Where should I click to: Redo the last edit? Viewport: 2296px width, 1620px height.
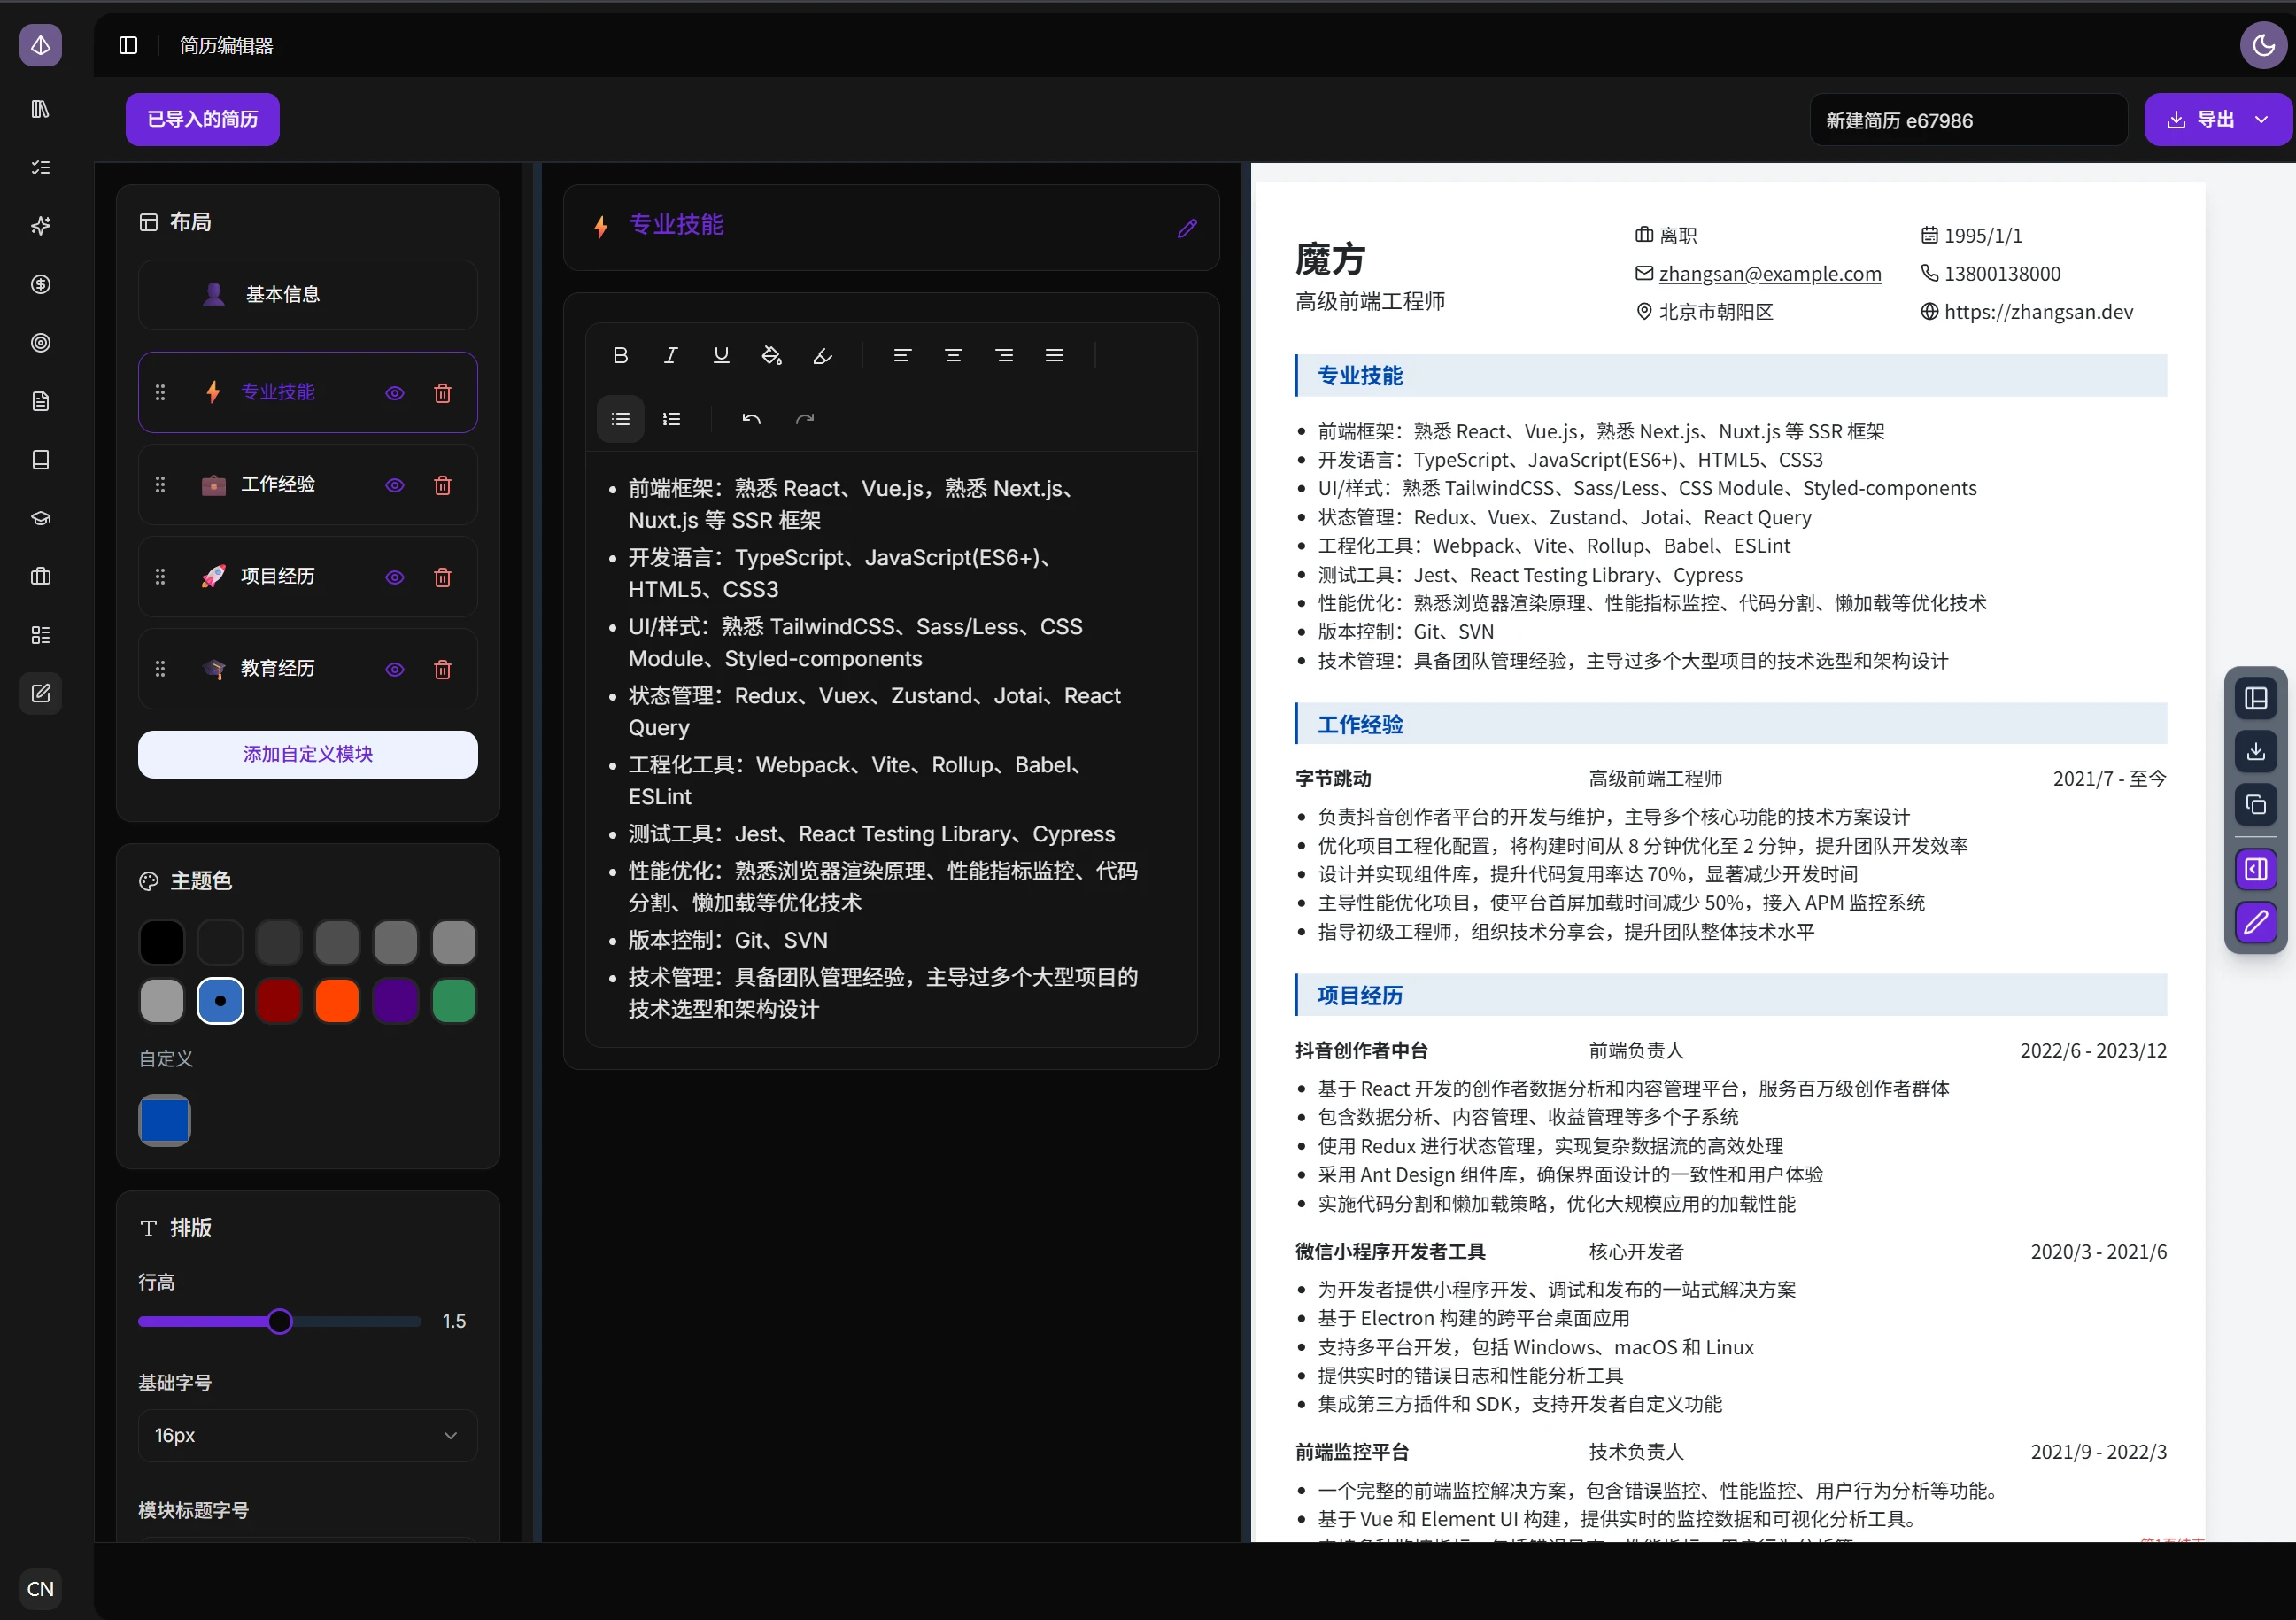(805, 419)
